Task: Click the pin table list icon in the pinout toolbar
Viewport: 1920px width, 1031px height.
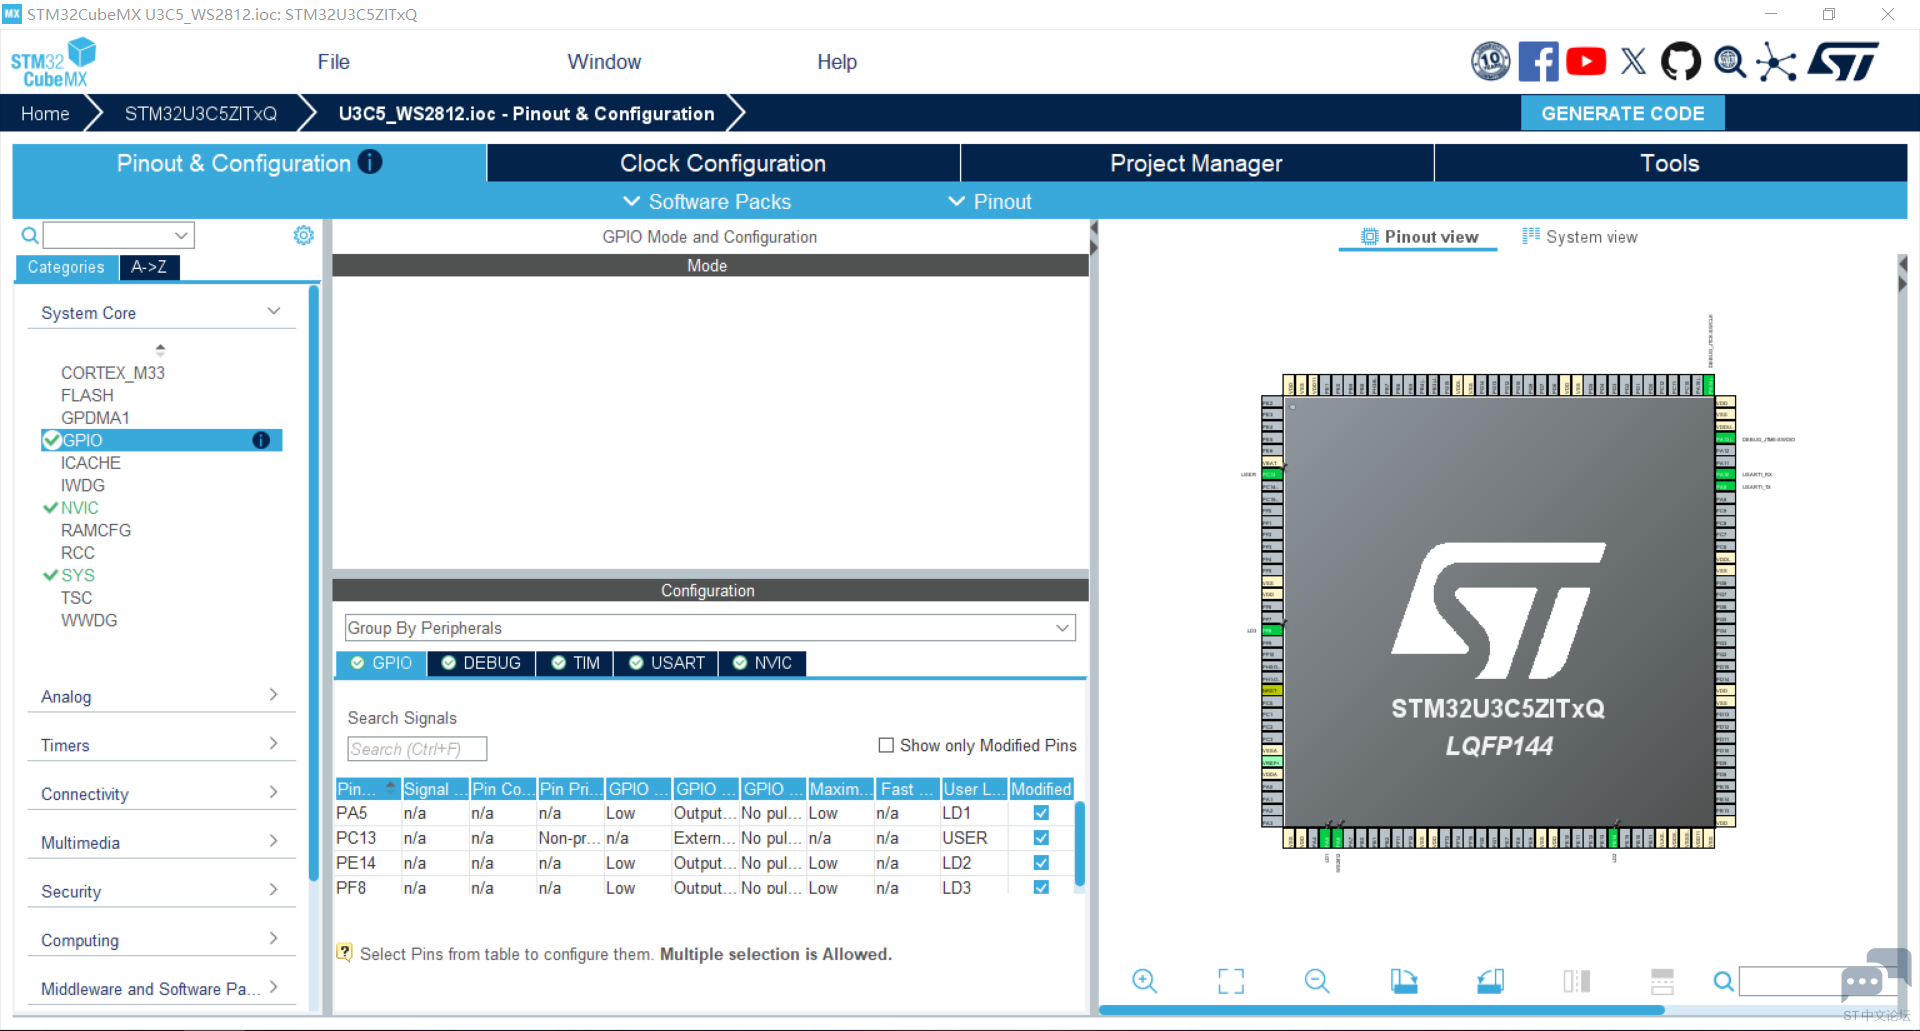Action: (1662, 981)
